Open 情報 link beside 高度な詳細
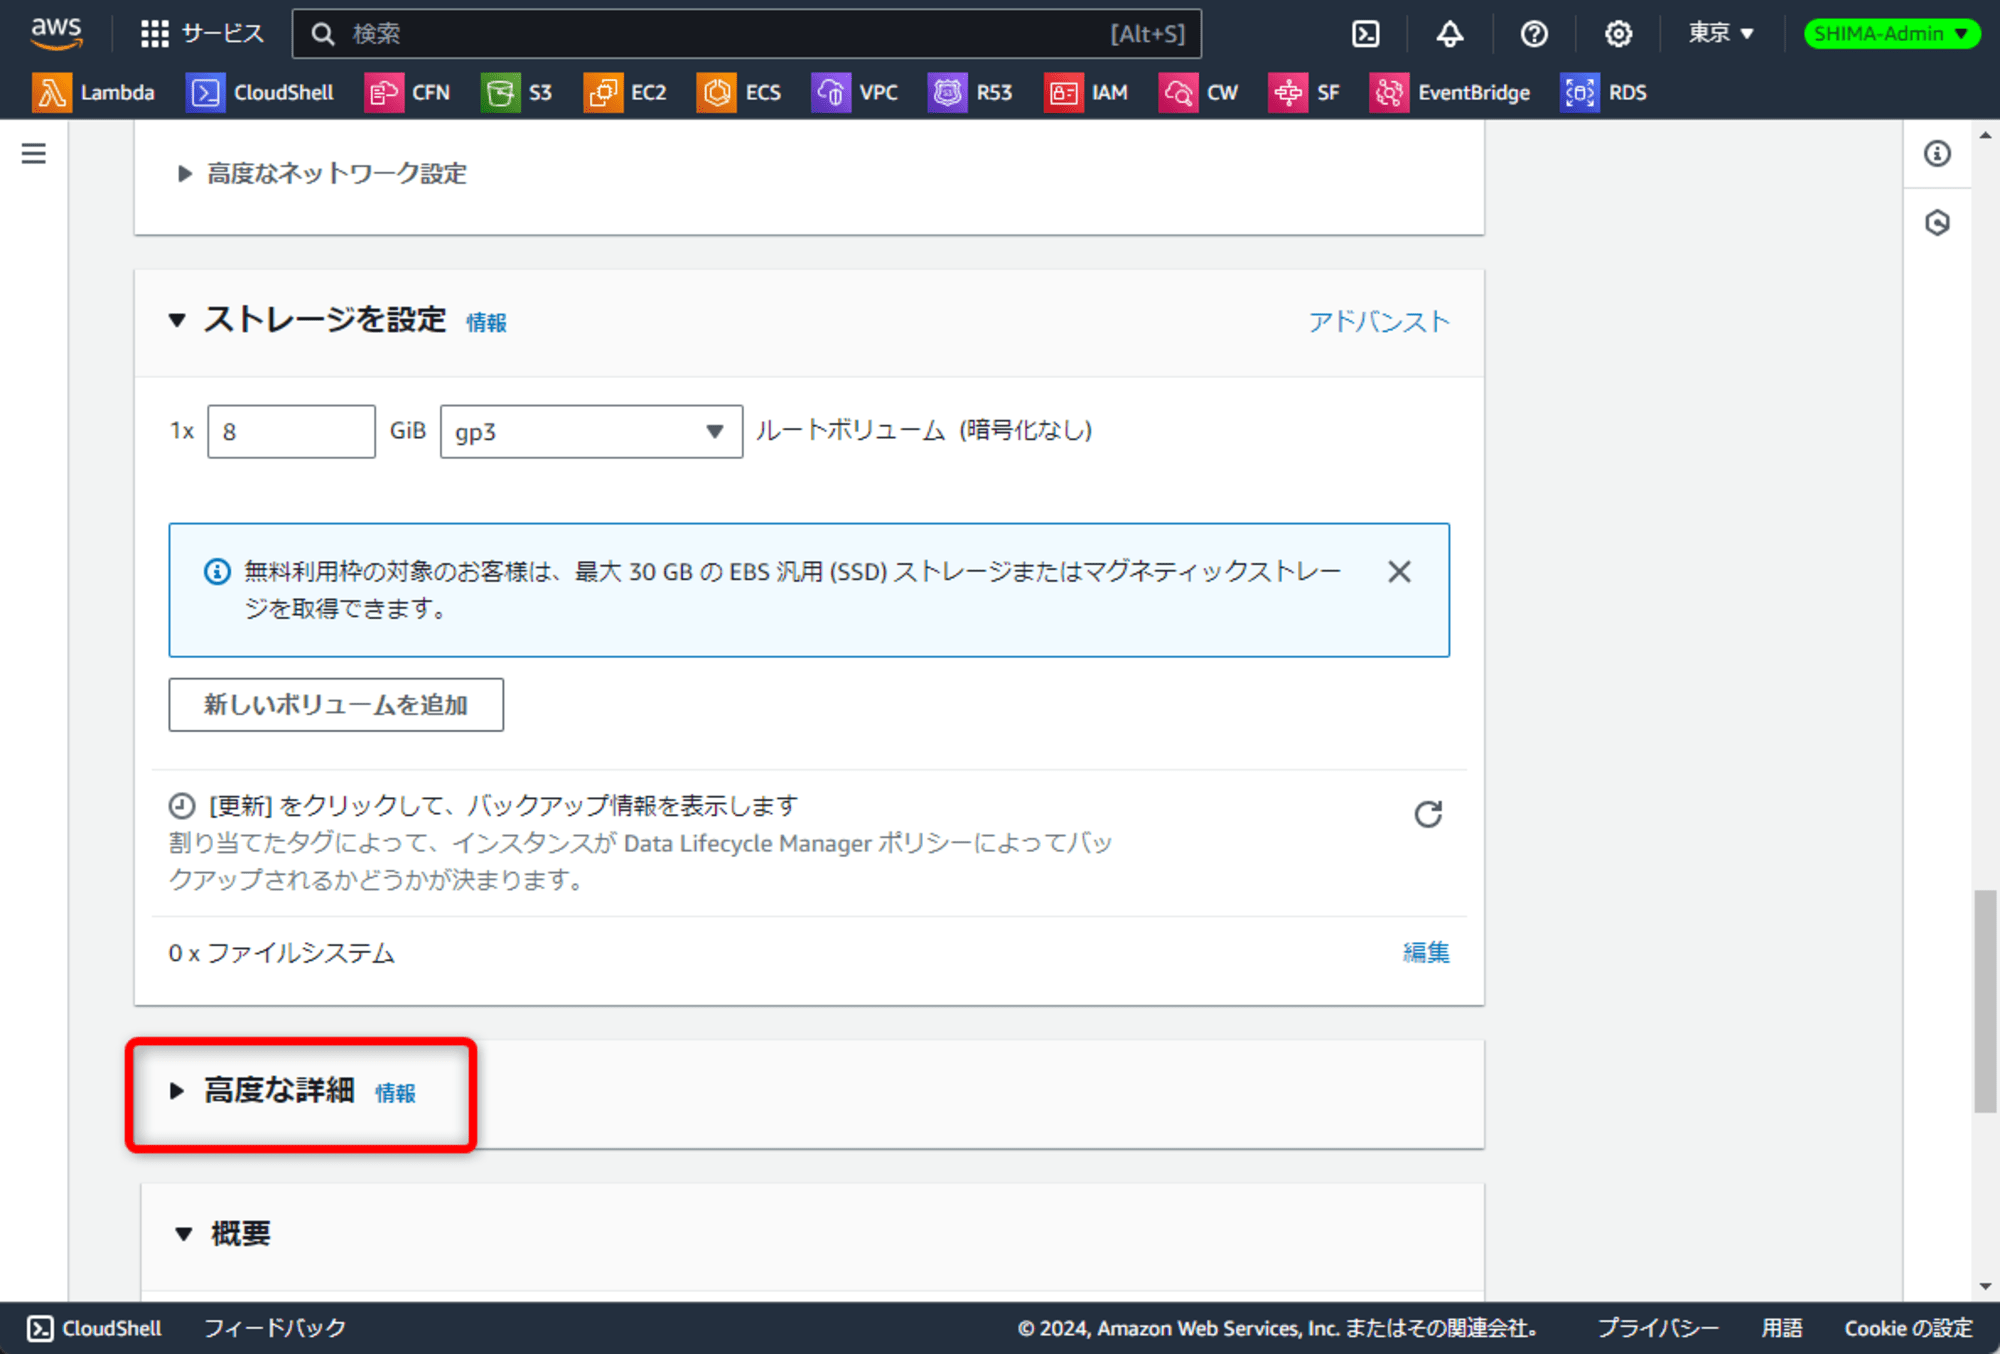Viewport: 2000px width, 1354px height. point(395,1093)
